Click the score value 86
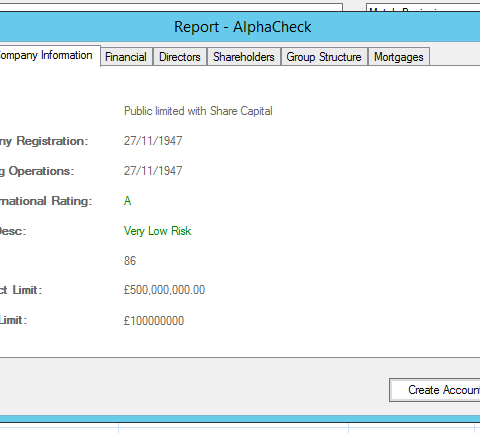 pos(130,261)
